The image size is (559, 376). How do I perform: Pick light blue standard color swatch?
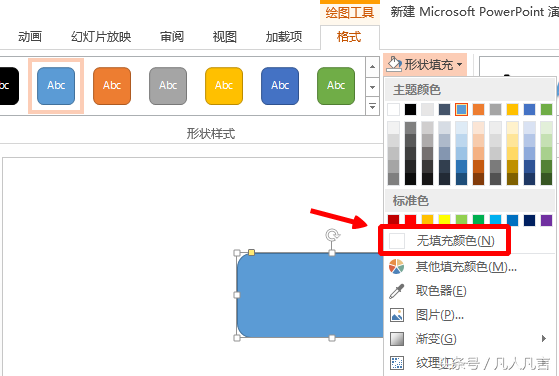[495, 220]
